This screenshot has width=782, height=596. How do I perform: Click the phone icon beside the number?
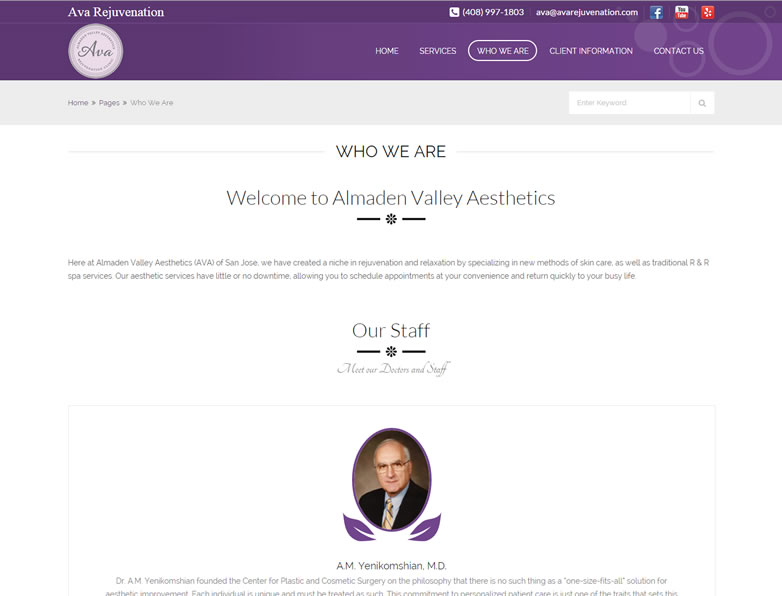pyautogui.click(x=454, y=12)
